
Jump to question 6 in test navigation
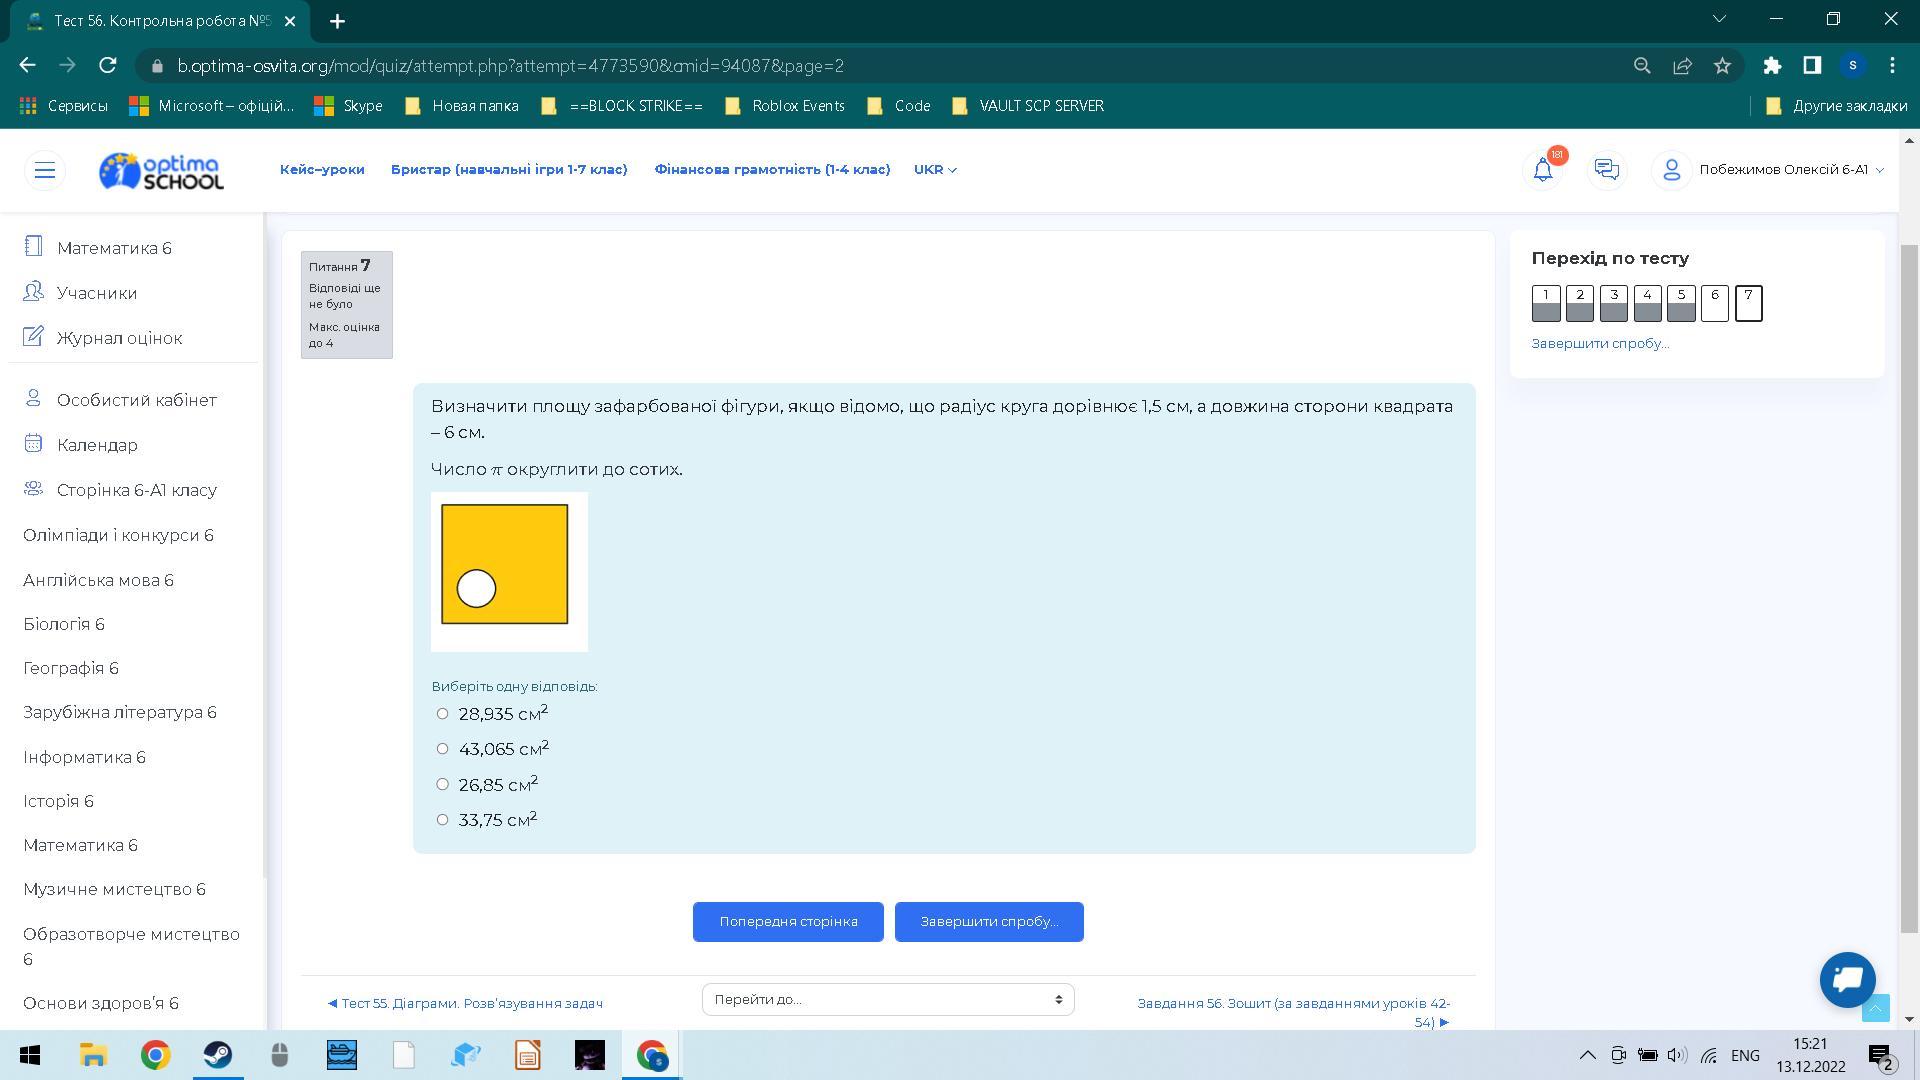1714,303
